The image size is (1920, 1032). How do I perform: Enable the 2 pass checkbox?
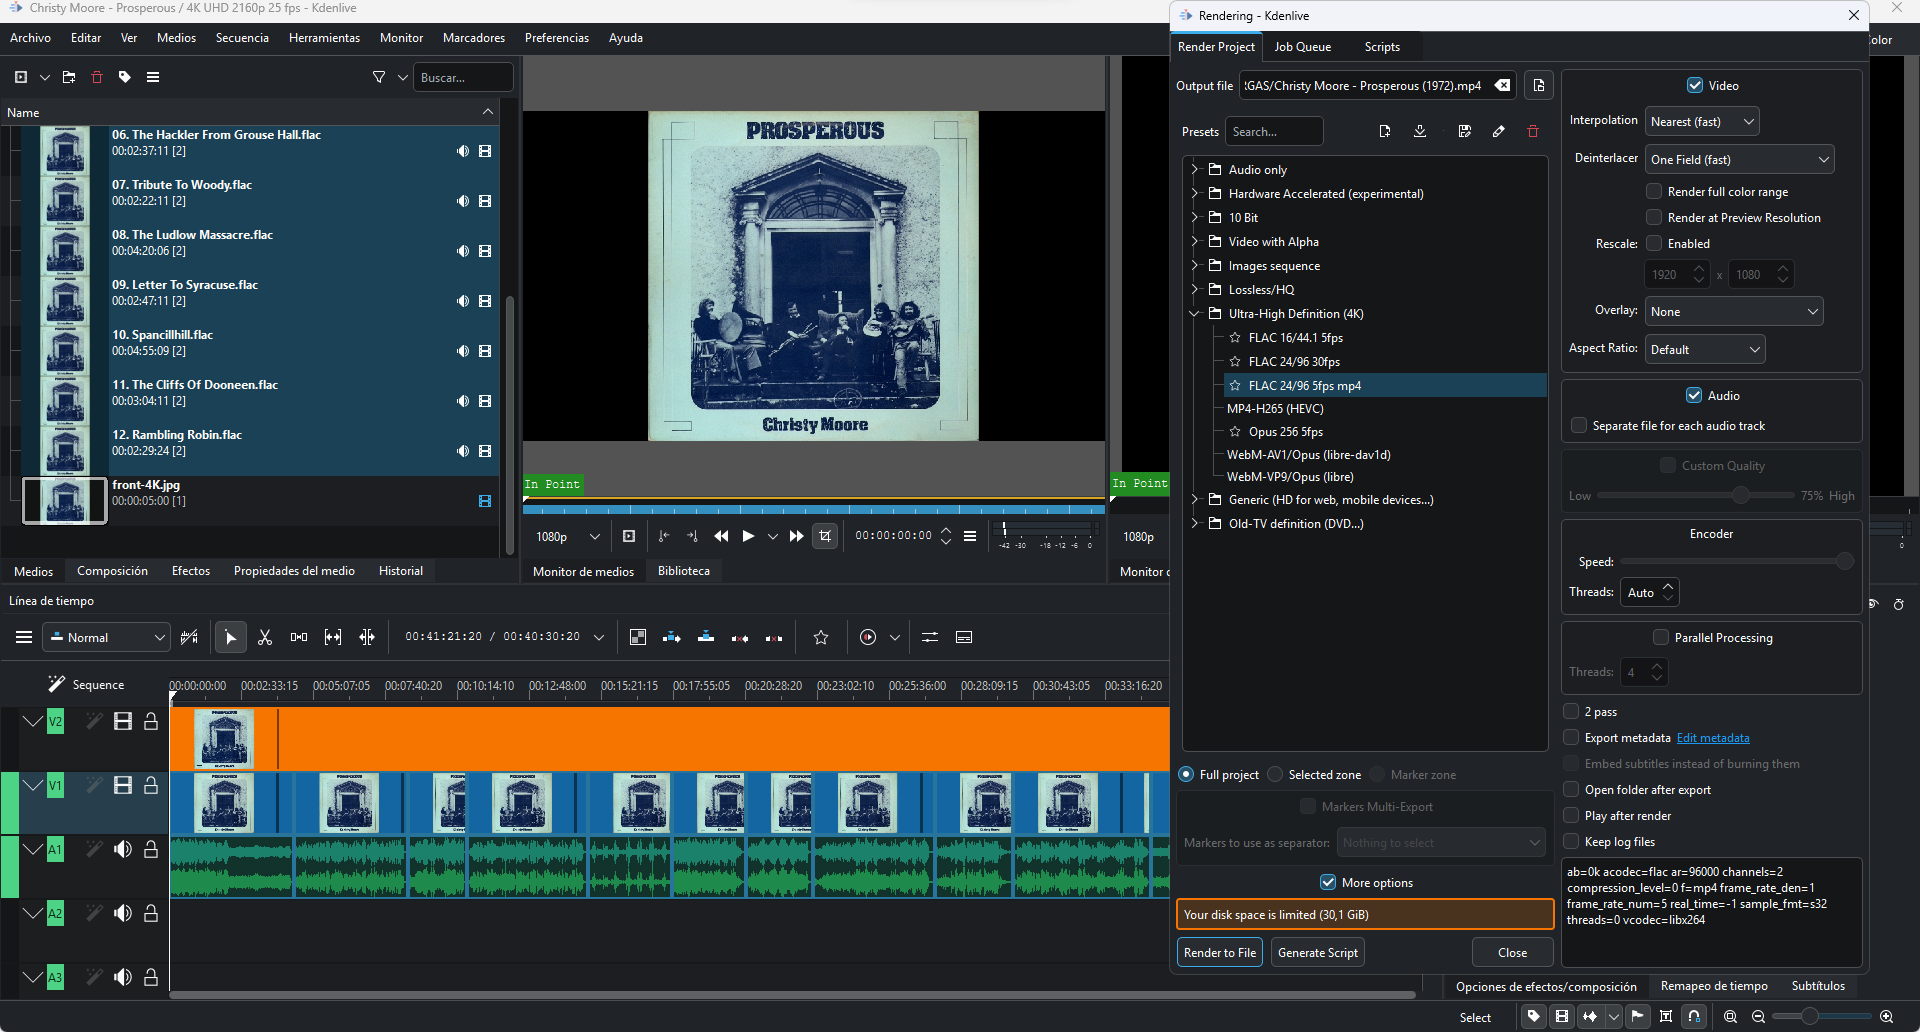1571,712
